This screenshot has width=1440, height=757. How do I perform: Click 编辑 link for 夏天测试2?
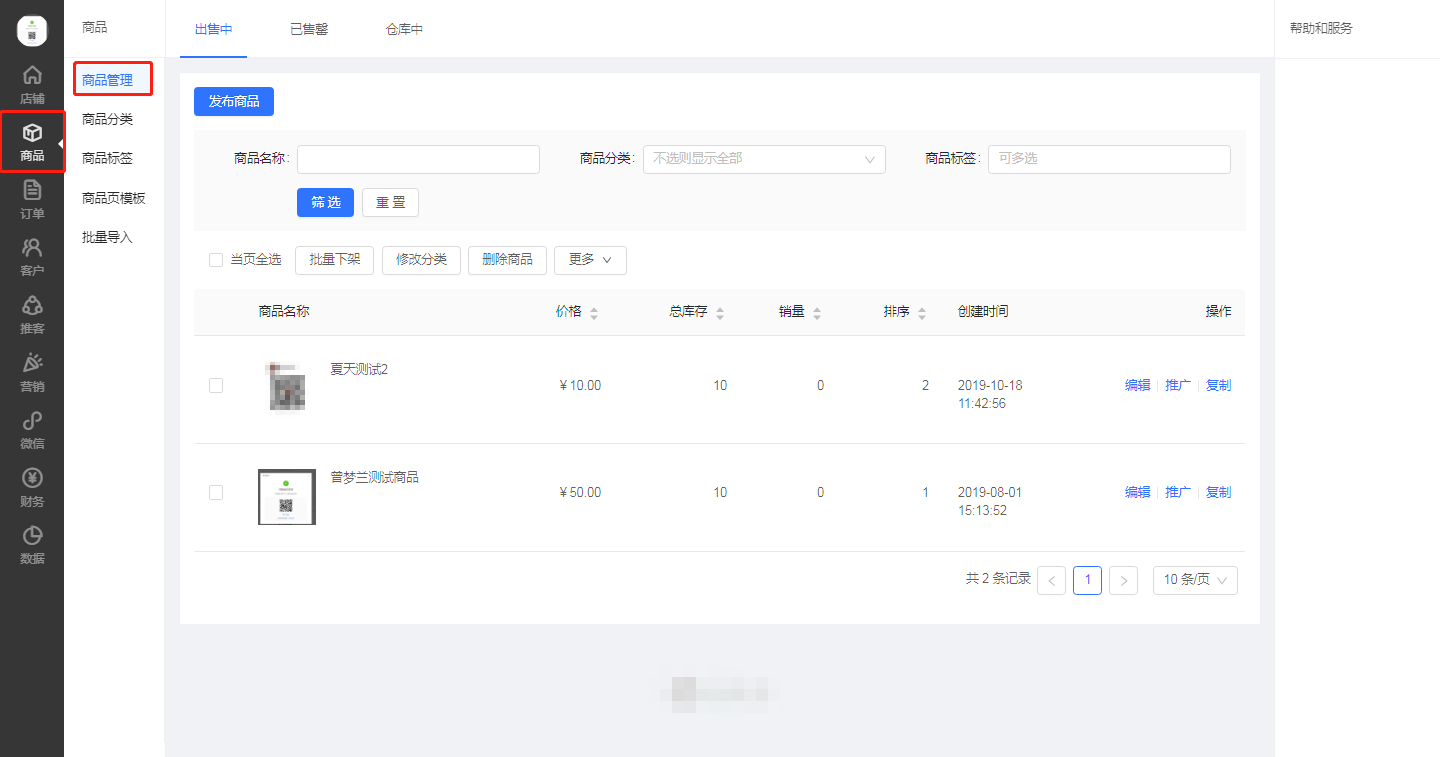point(1137,386)
